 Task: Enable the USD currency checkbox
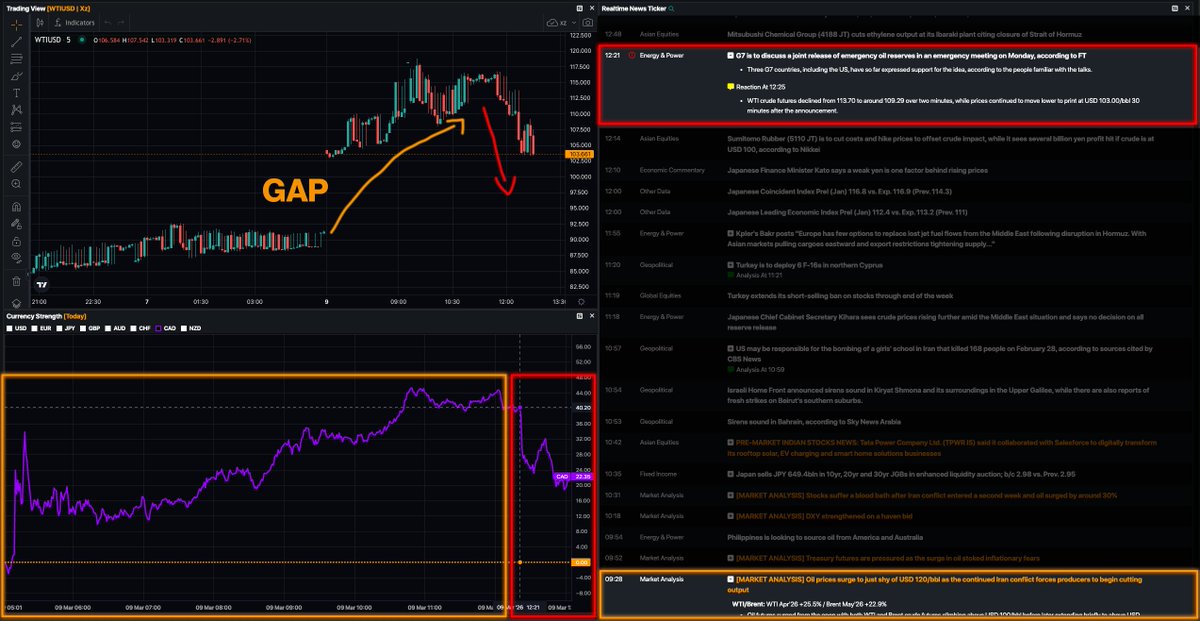tap(10, 328)
